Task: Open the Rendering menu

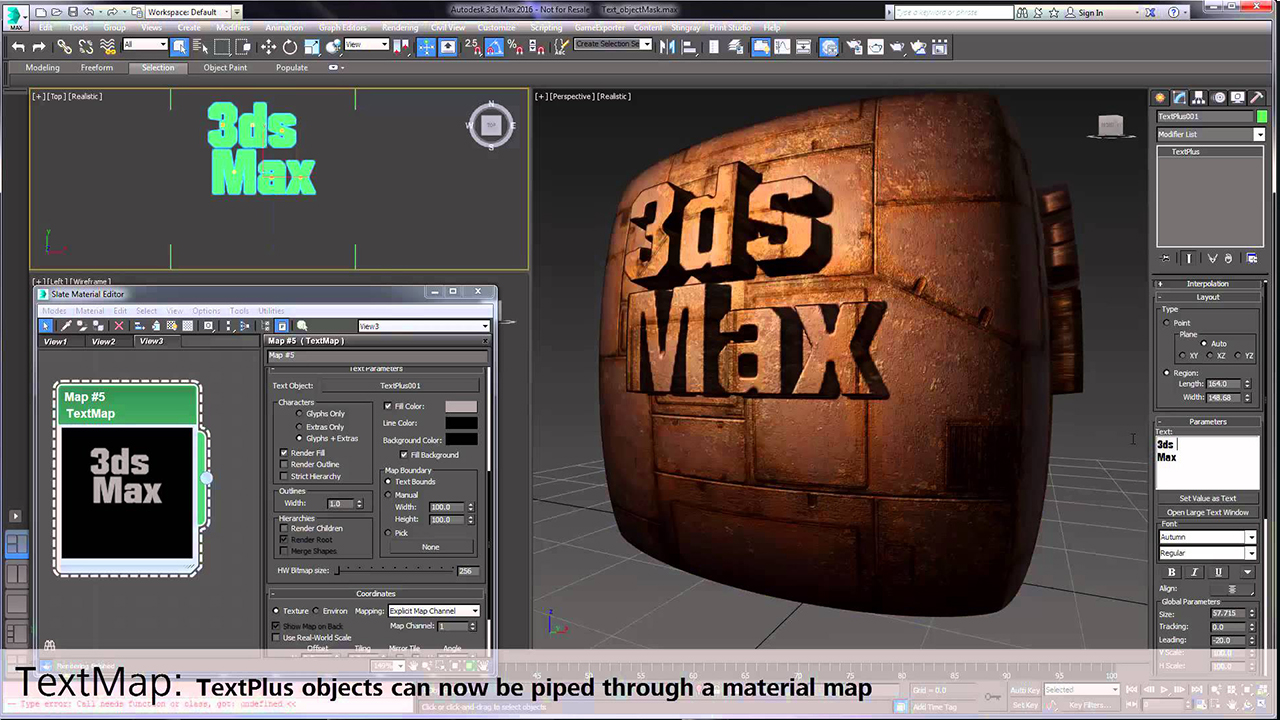Action: [400, 28]
